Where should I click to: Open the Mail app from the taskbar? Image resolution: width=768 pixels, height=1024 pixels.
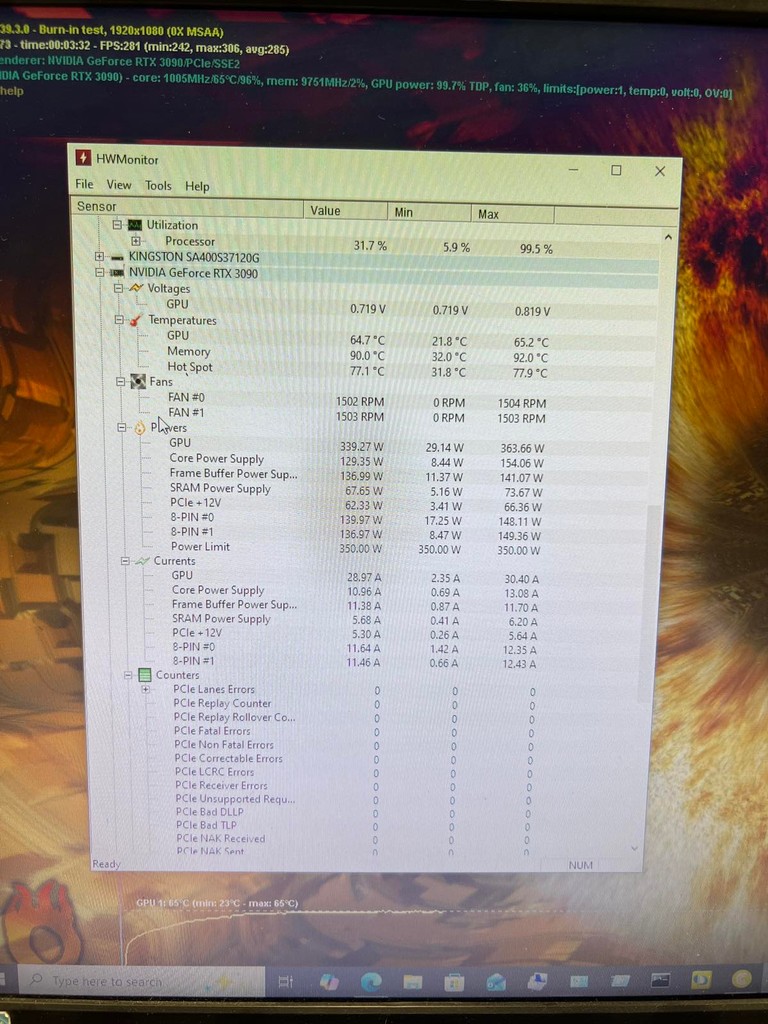(x=496, y=981)
